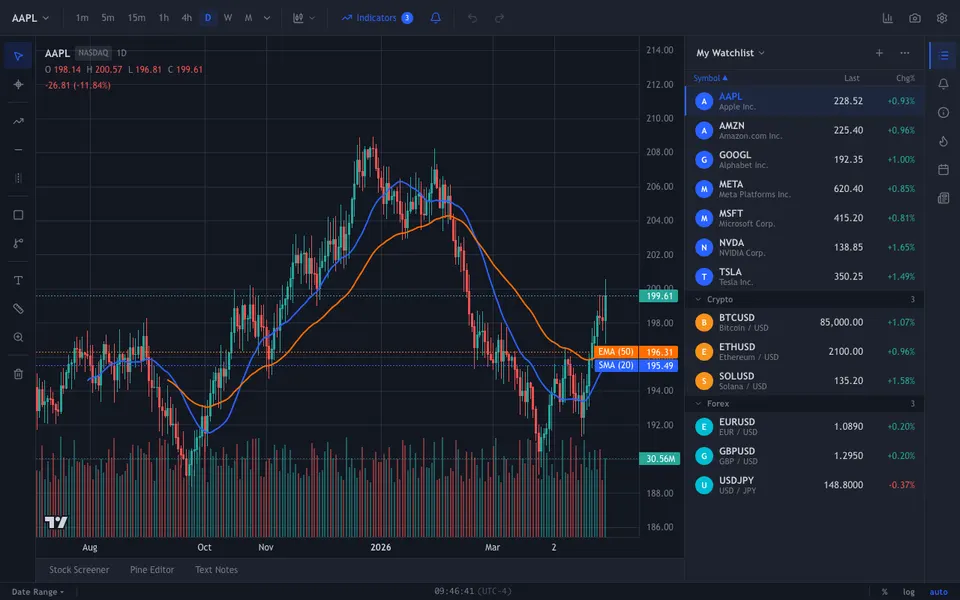Select the vertical dotted line tool
The width and height of the screenshot is (960, 600).
click(18, 178)
